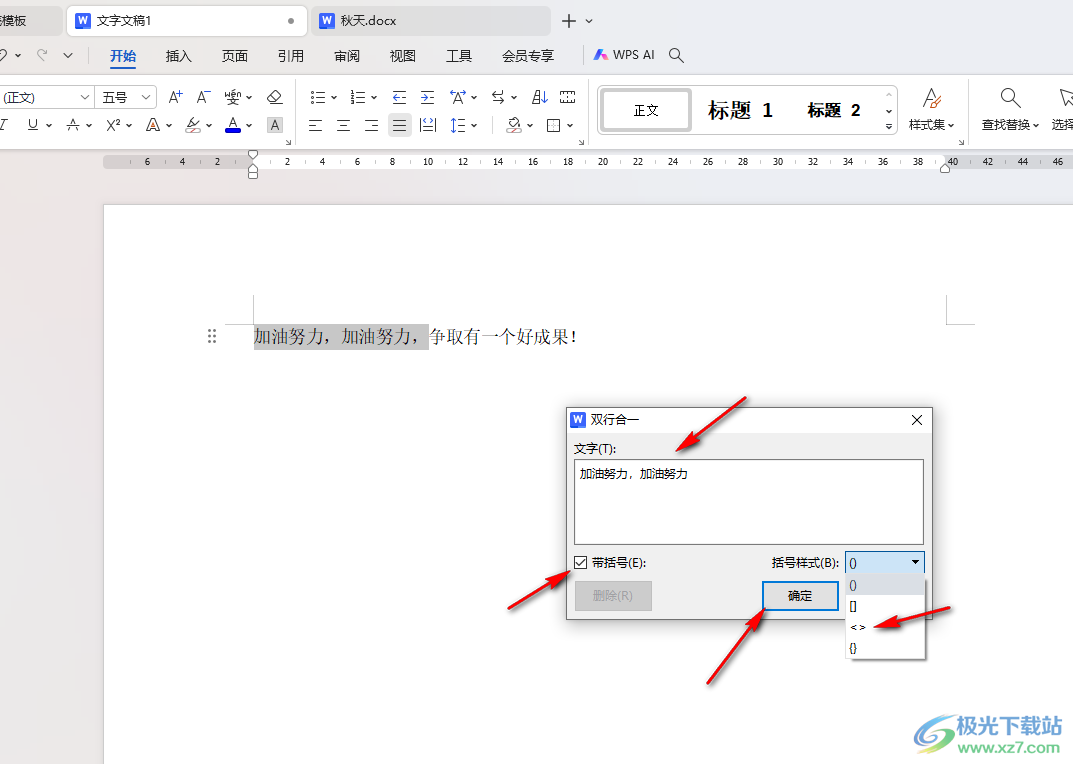
Task: Select the {} bracket style option
Action: [853, 648]
